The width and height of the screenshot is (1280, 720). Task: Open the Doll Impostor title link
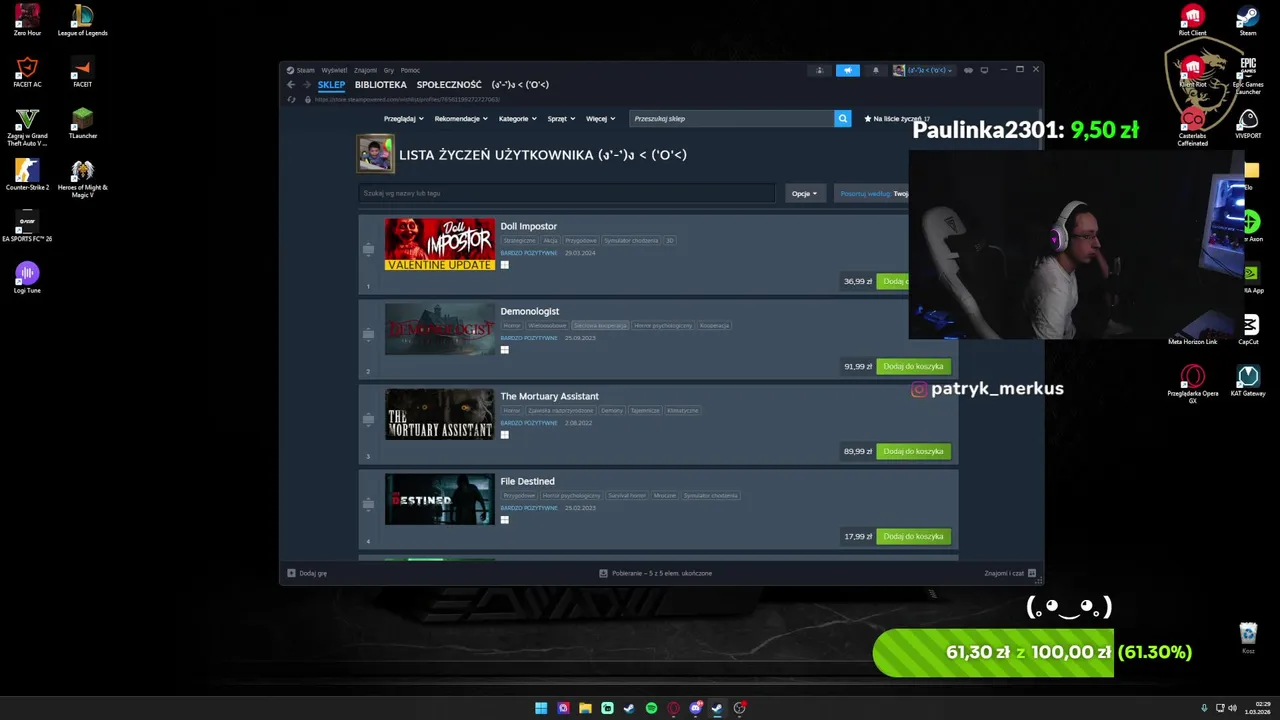[x=528, y=226]
